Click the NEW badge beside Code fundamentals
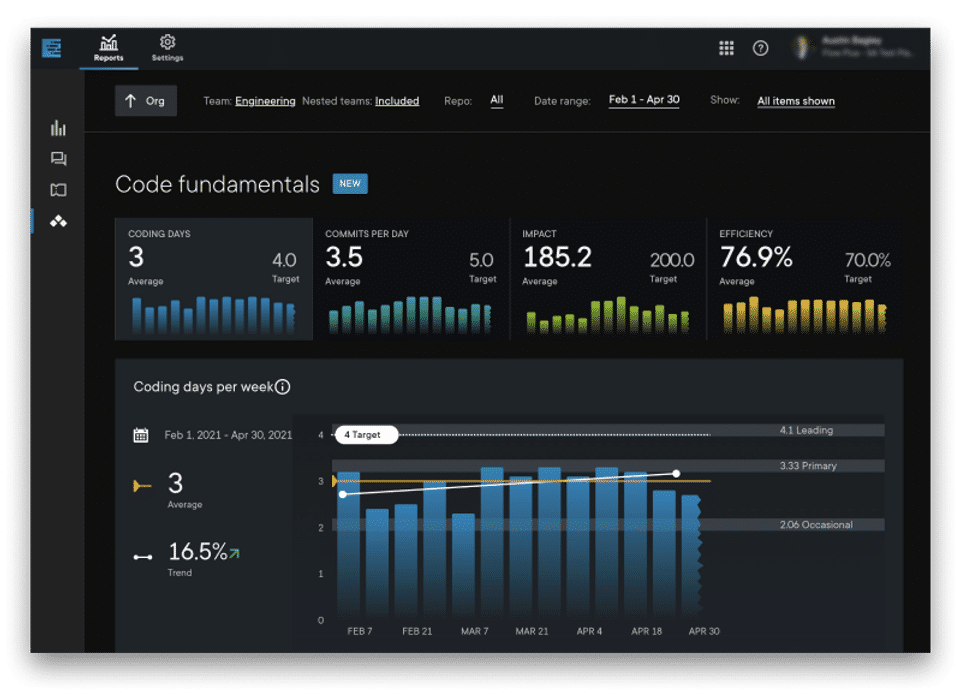 [x=350, y=184]
